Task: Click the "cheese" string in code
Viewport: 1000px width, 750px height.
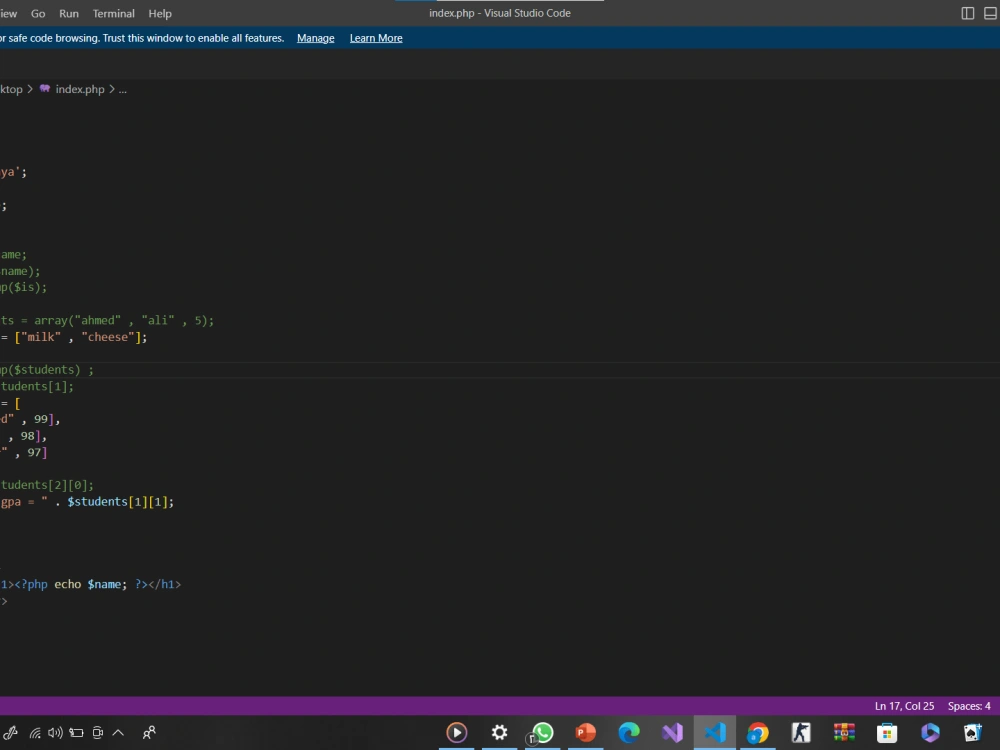Action: (108, 337)
